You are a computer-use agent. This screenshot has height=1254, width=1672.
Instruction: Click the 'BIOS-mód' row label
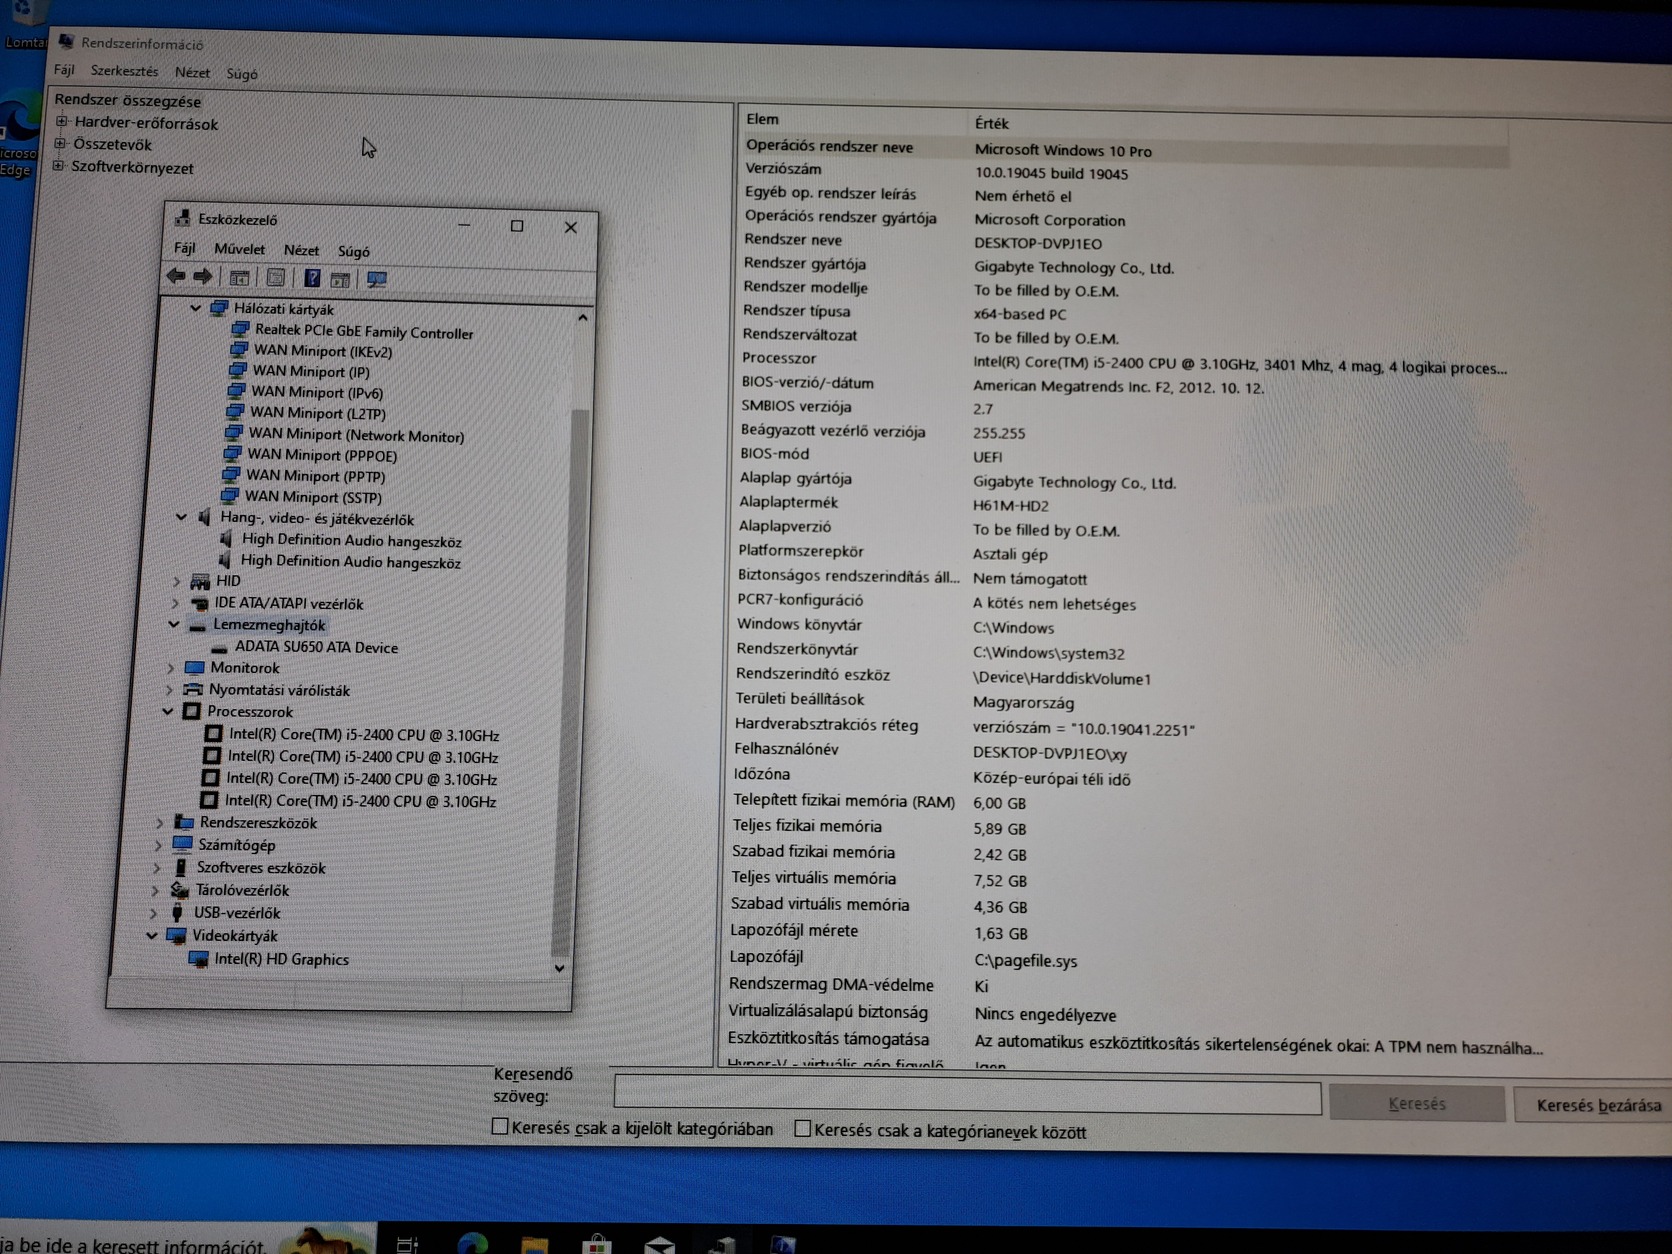[x=774, y=454]
